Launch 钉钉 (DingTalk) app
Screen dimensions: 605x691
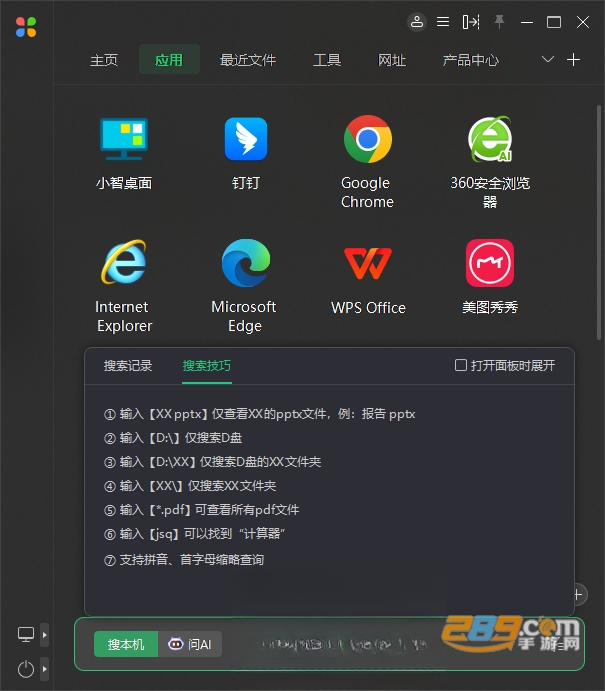[246, 139]
